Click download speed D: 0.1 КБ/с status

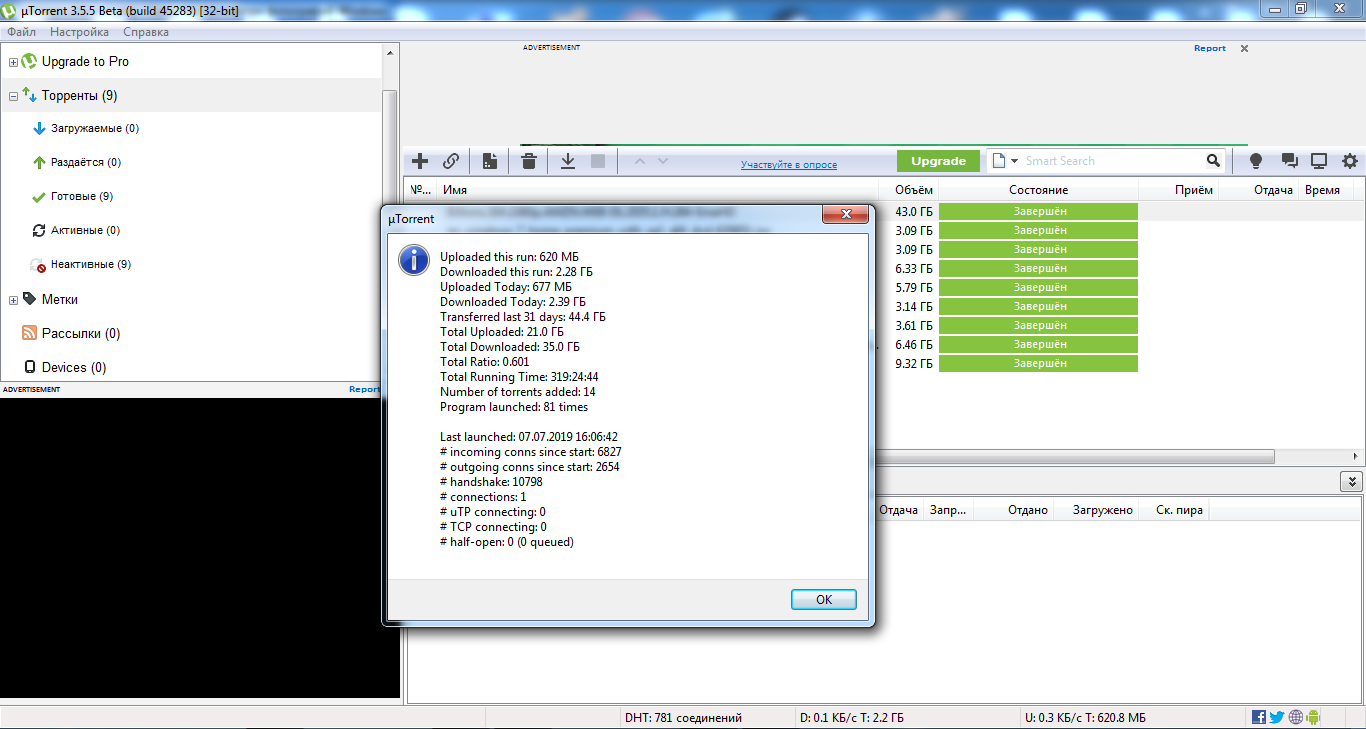click(x=852, y=718)
